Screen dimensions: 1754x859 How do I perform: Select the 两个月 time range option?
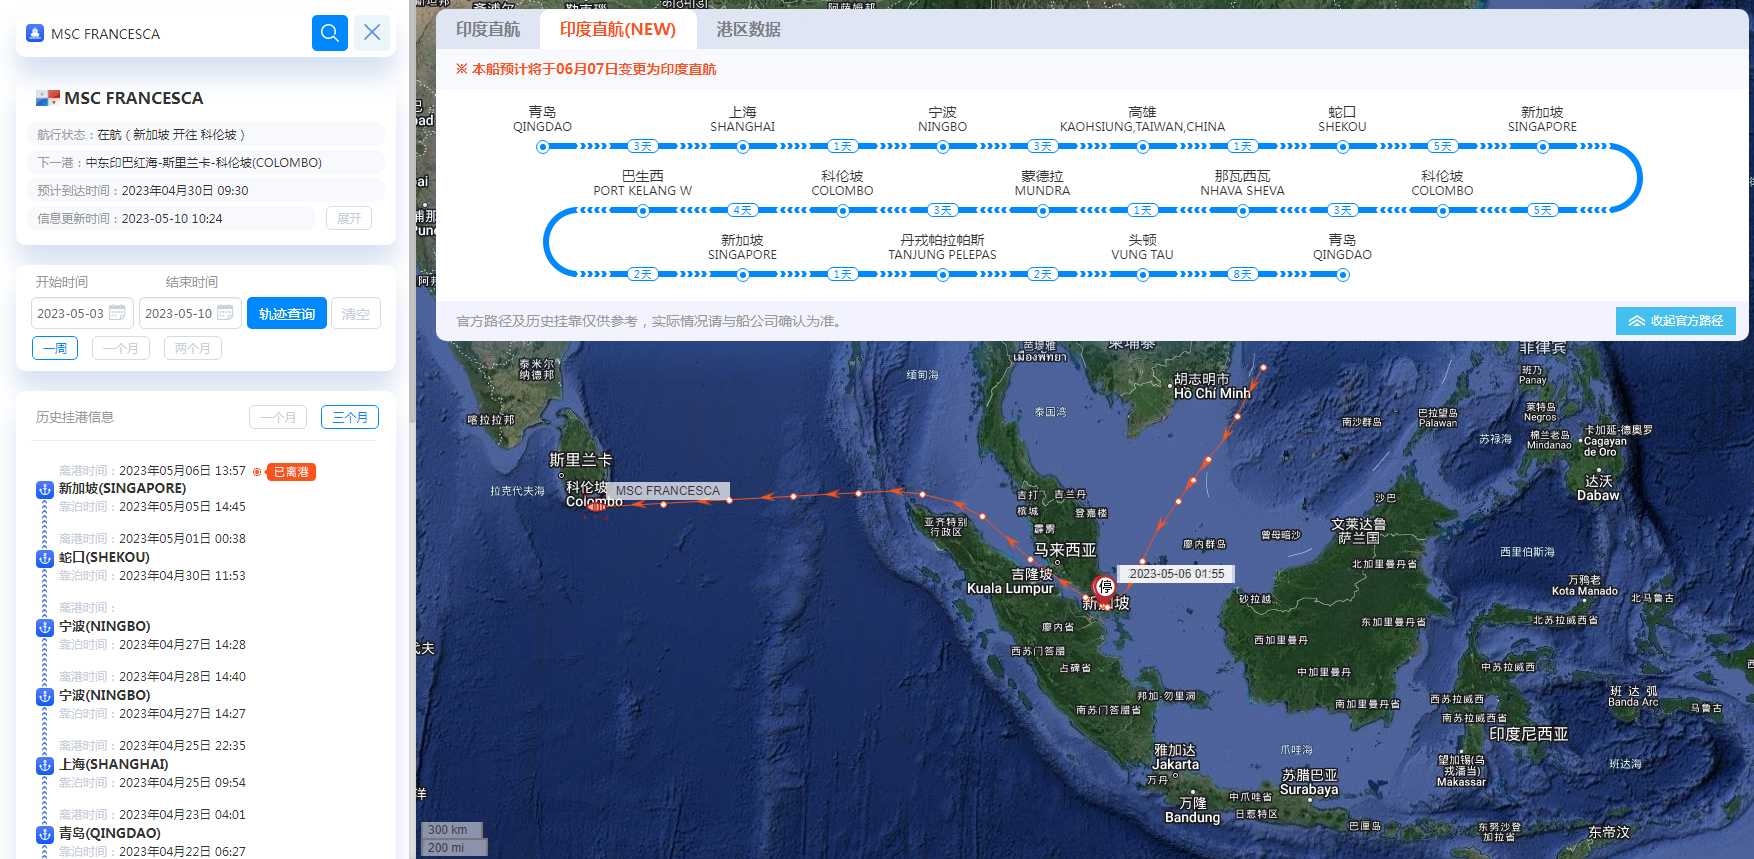(193, 348)
